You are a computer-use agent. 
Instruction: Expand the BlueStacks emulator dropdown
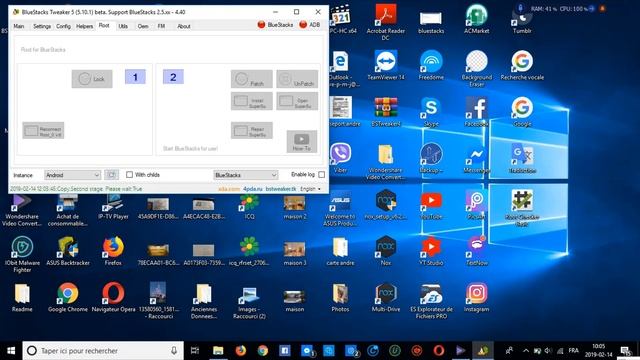[x=245, y=175]
